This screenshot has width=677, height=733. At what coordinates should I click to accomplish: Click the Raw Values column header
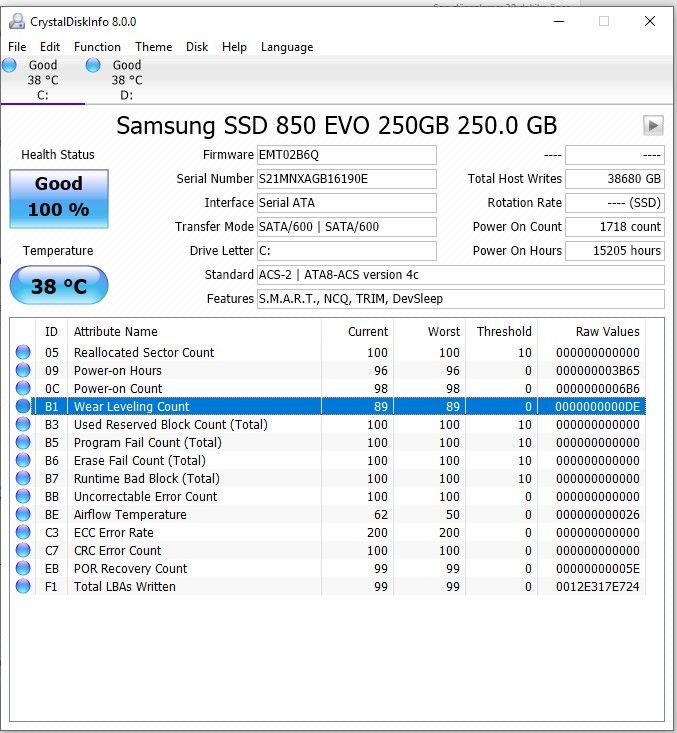[x=591, y=331]
